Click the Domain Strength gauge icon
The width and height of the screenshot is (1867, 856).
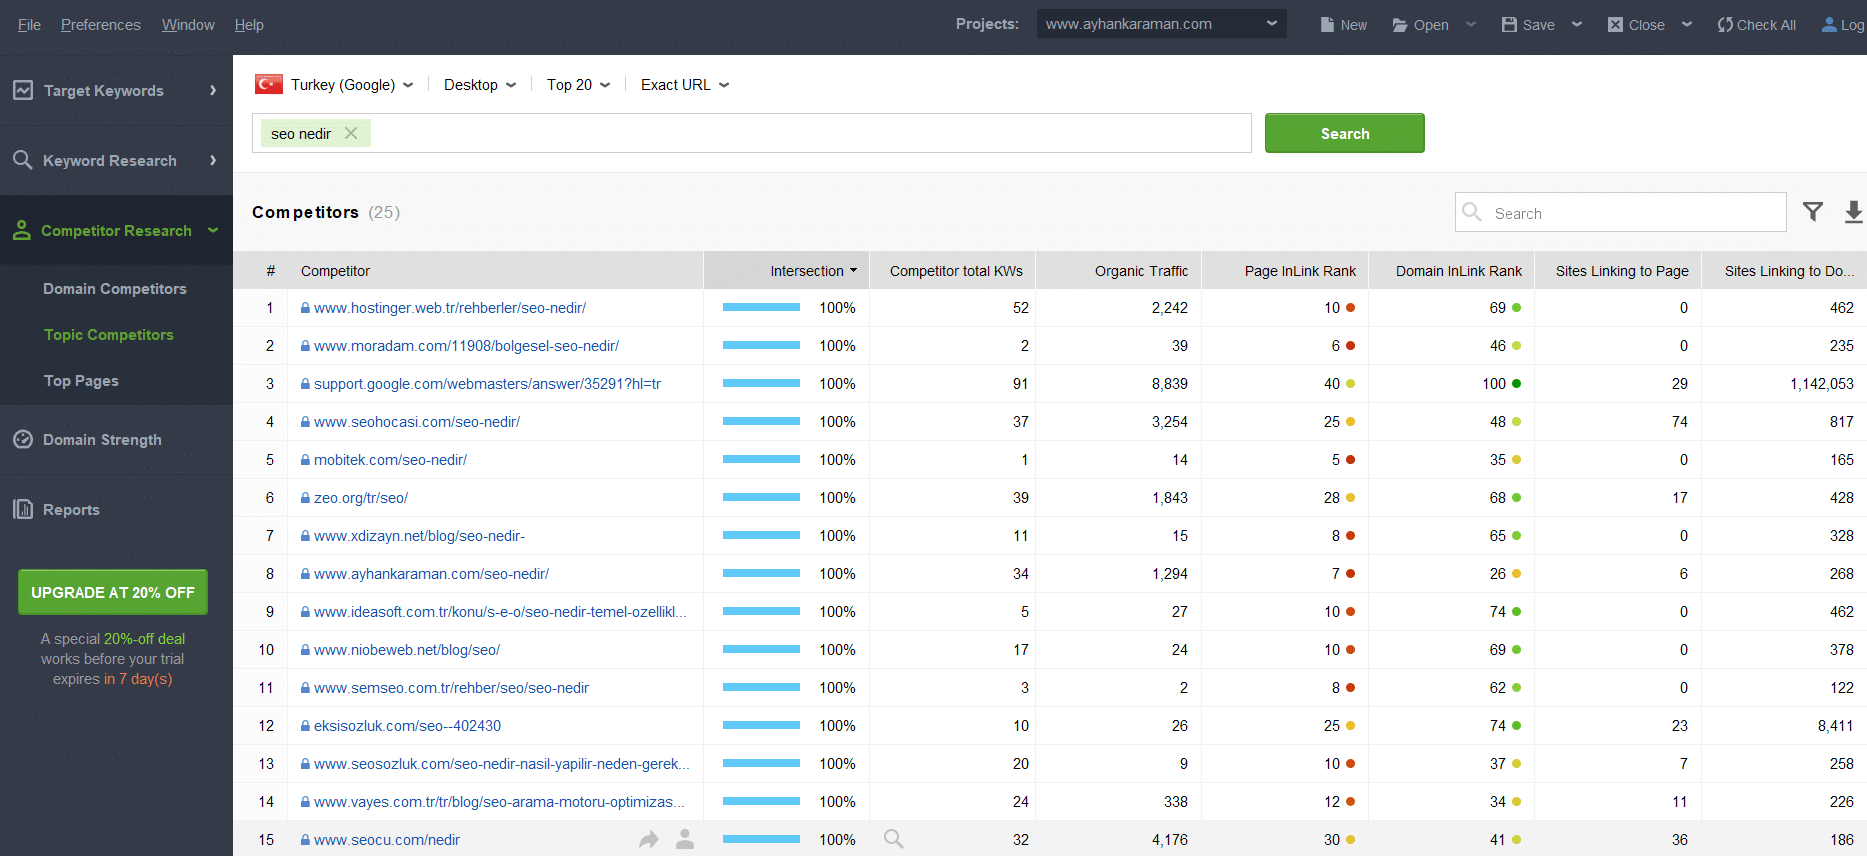point(23,439)
